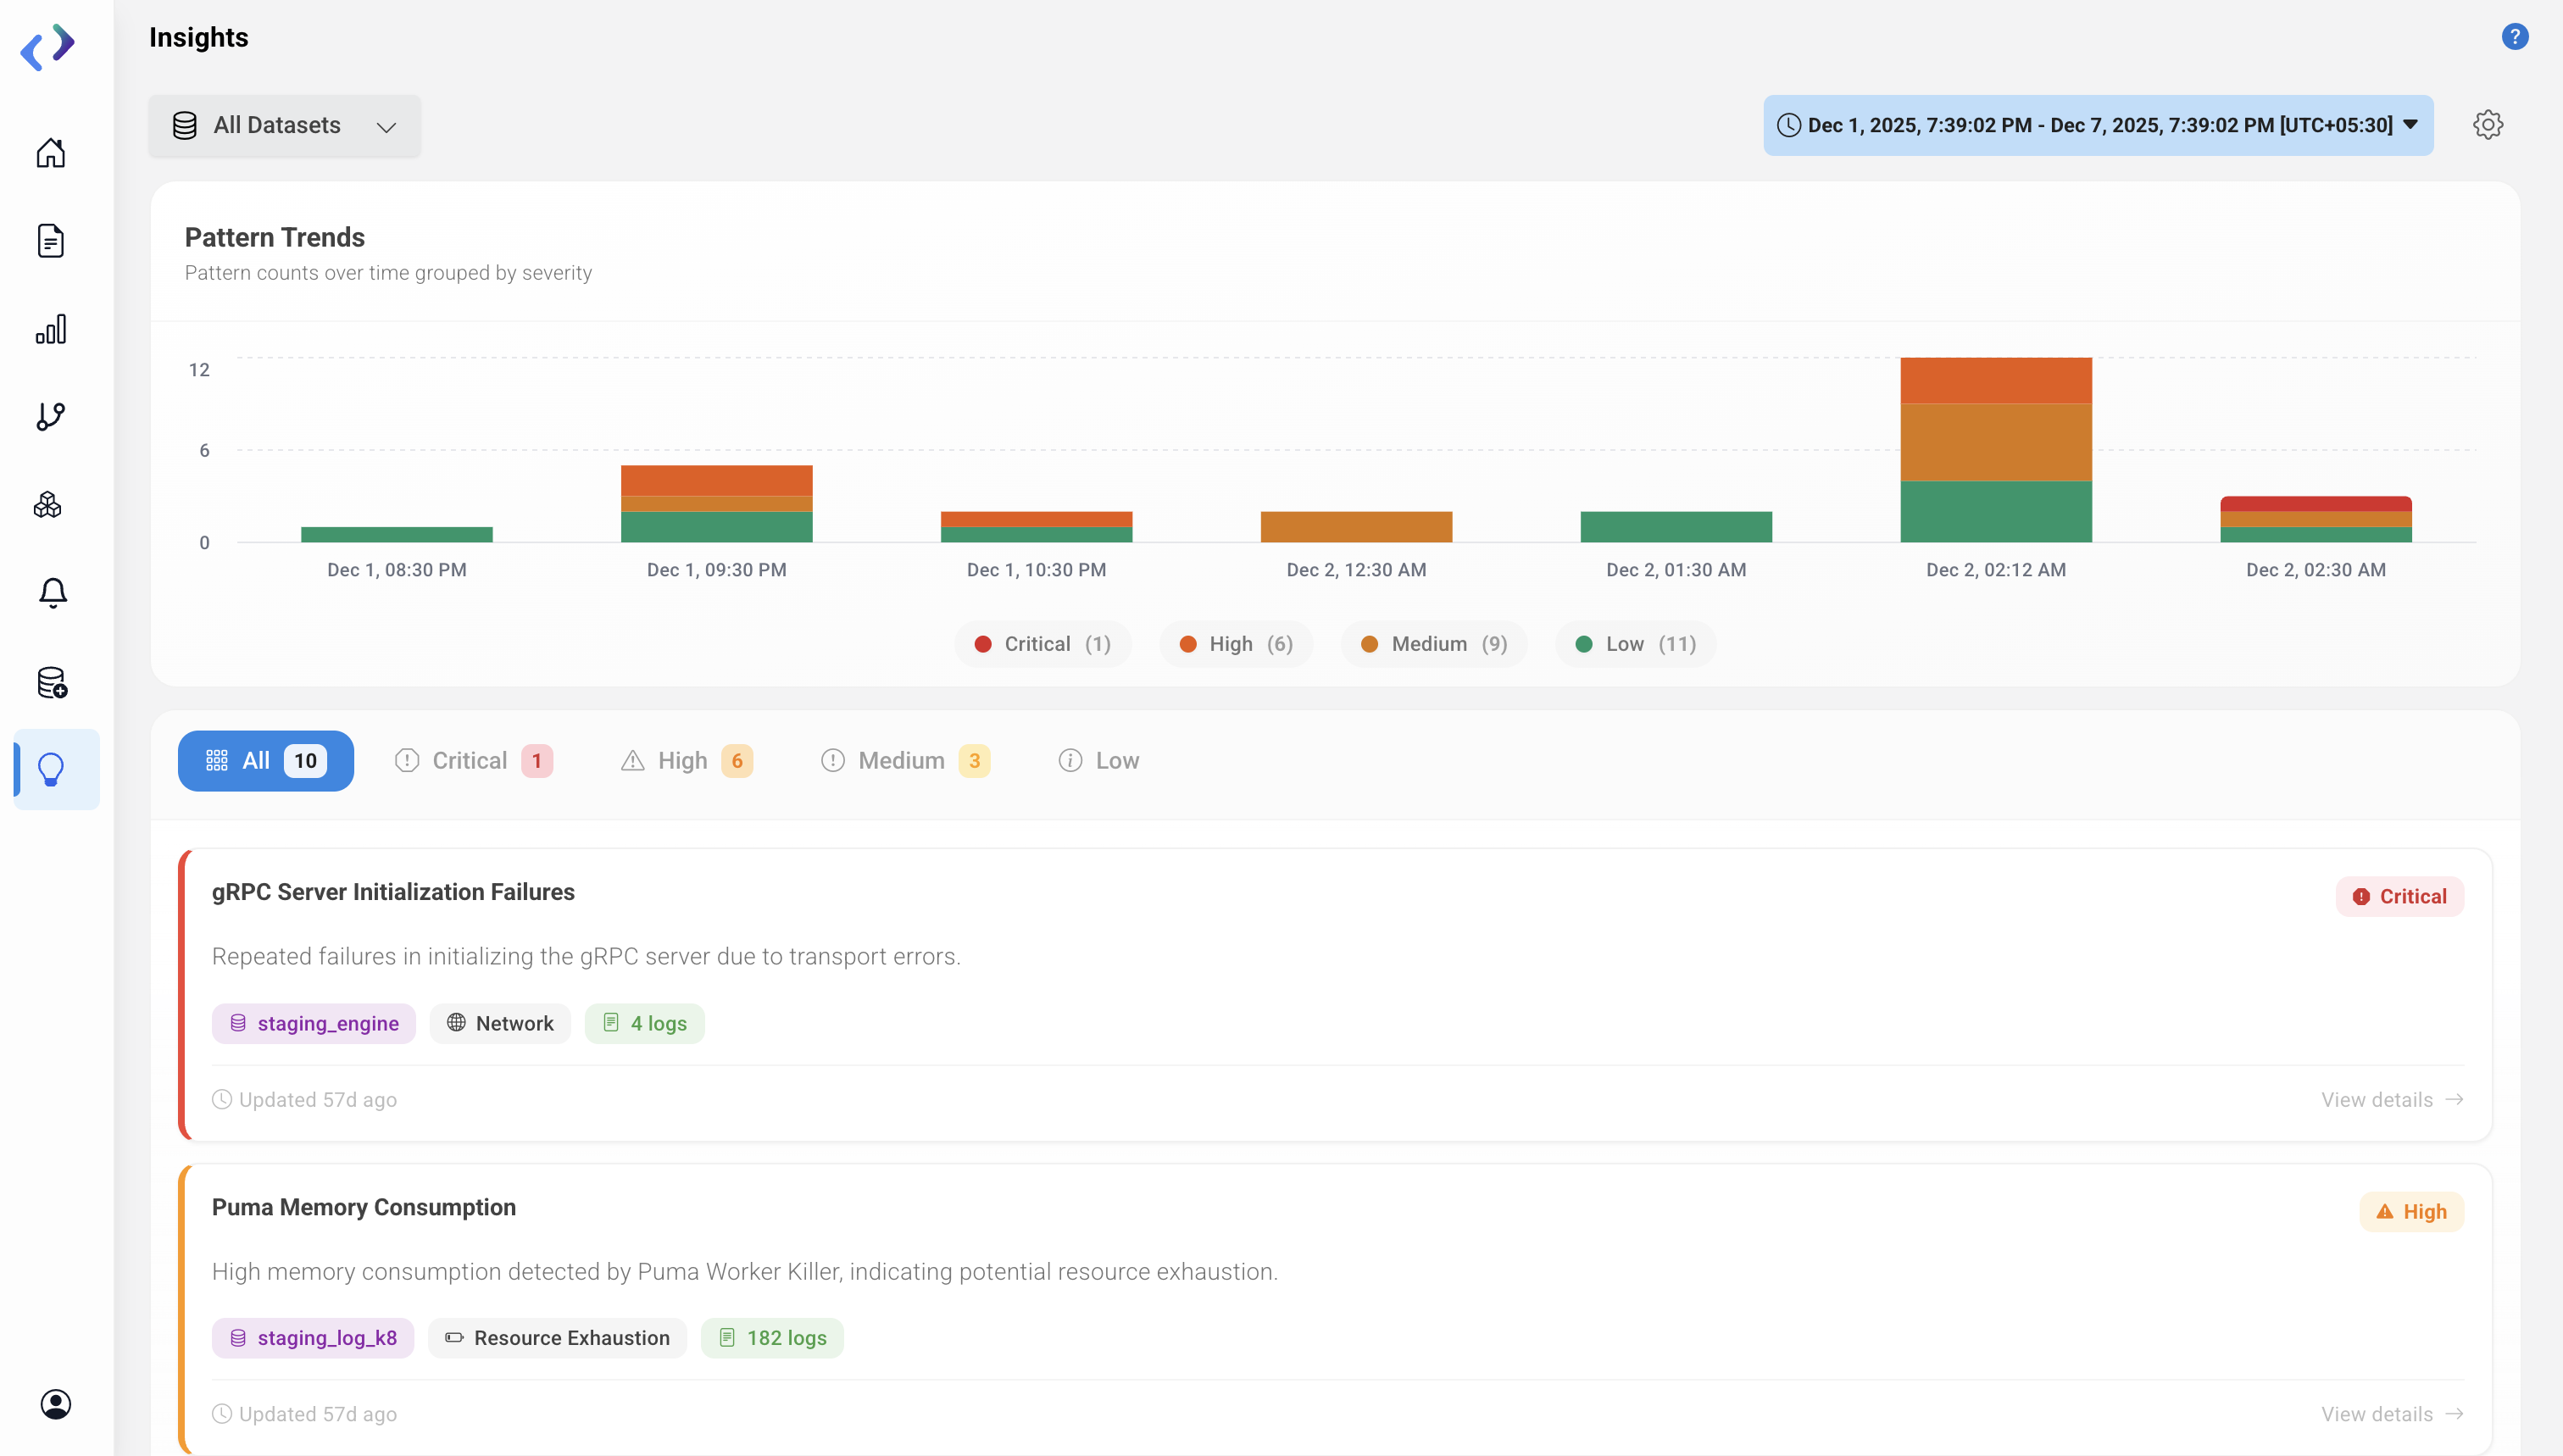Image resolution: width=2563 pixels, height=1456 pixels.
Task: Click the blue help question mark icon
Action: pyautogui.click(x=2515, y=37)
